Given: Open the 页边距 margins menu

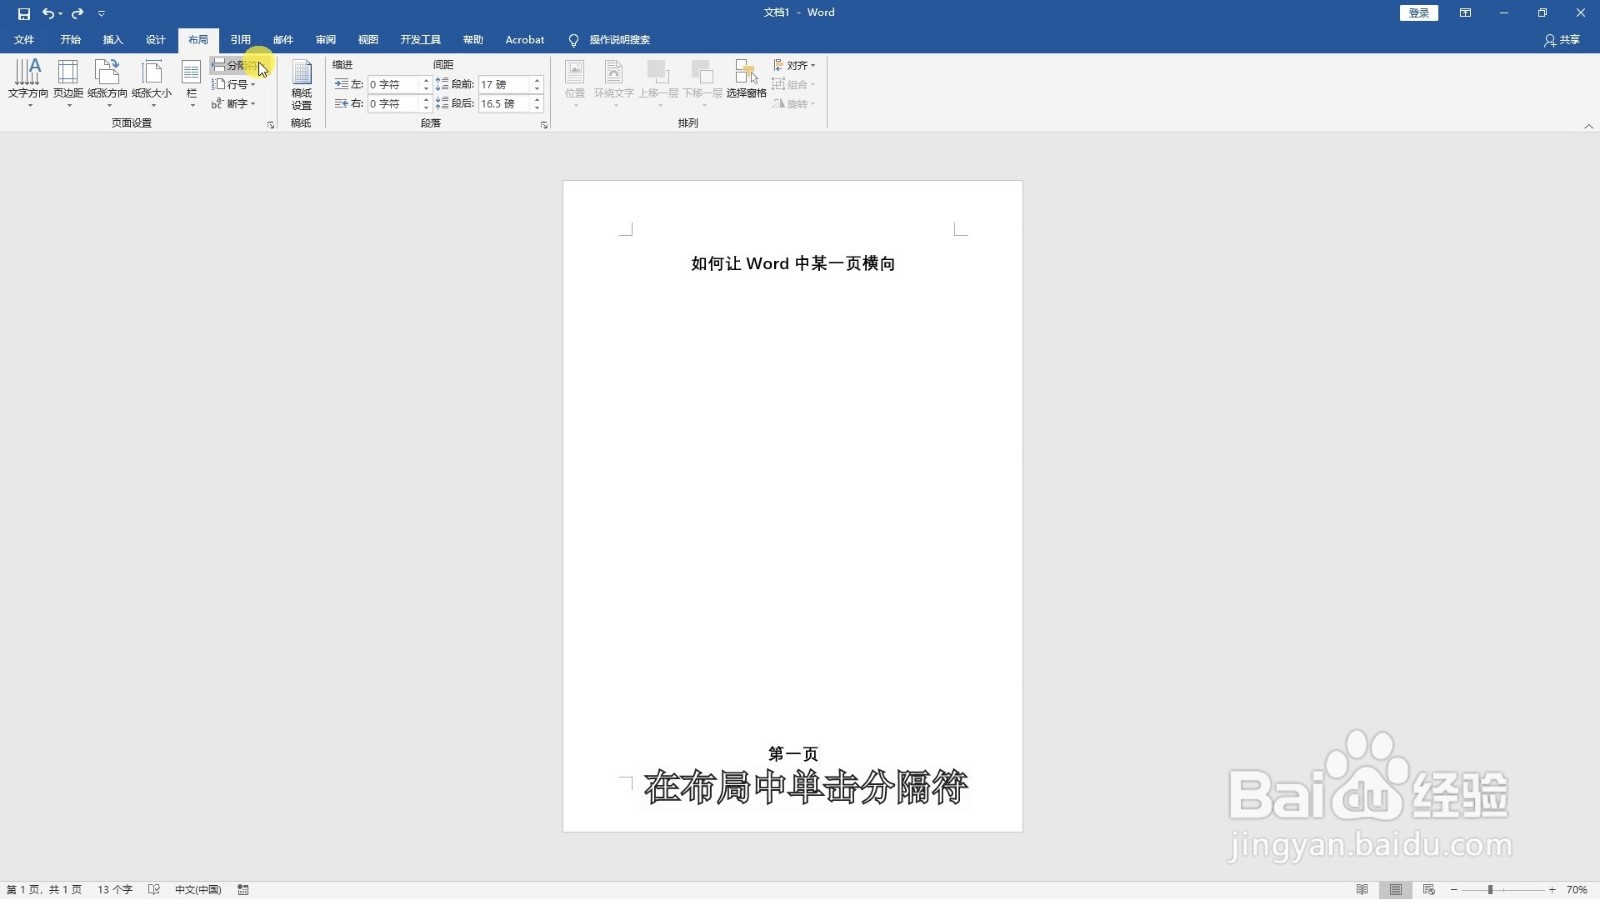Looking at the screenshot, I should (68, 82).
